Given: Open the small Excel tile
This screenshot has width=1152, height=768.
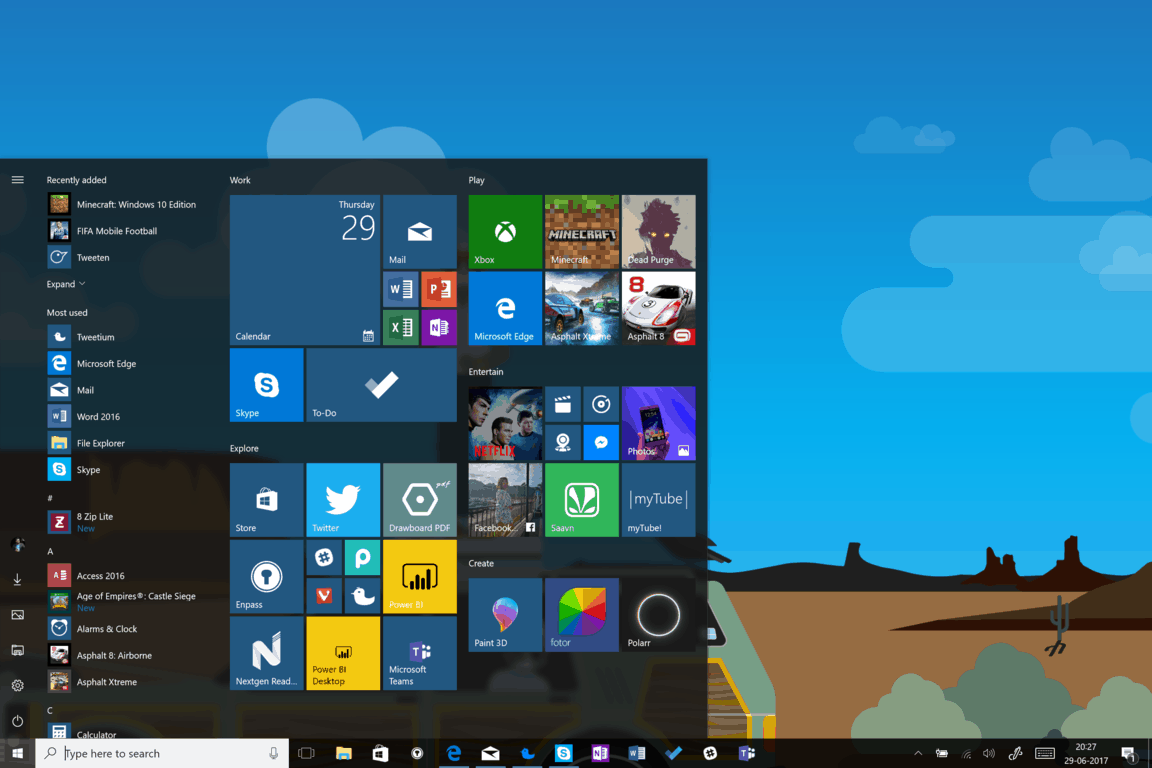Looking at the screenshot, I should [x=400, y=328].
